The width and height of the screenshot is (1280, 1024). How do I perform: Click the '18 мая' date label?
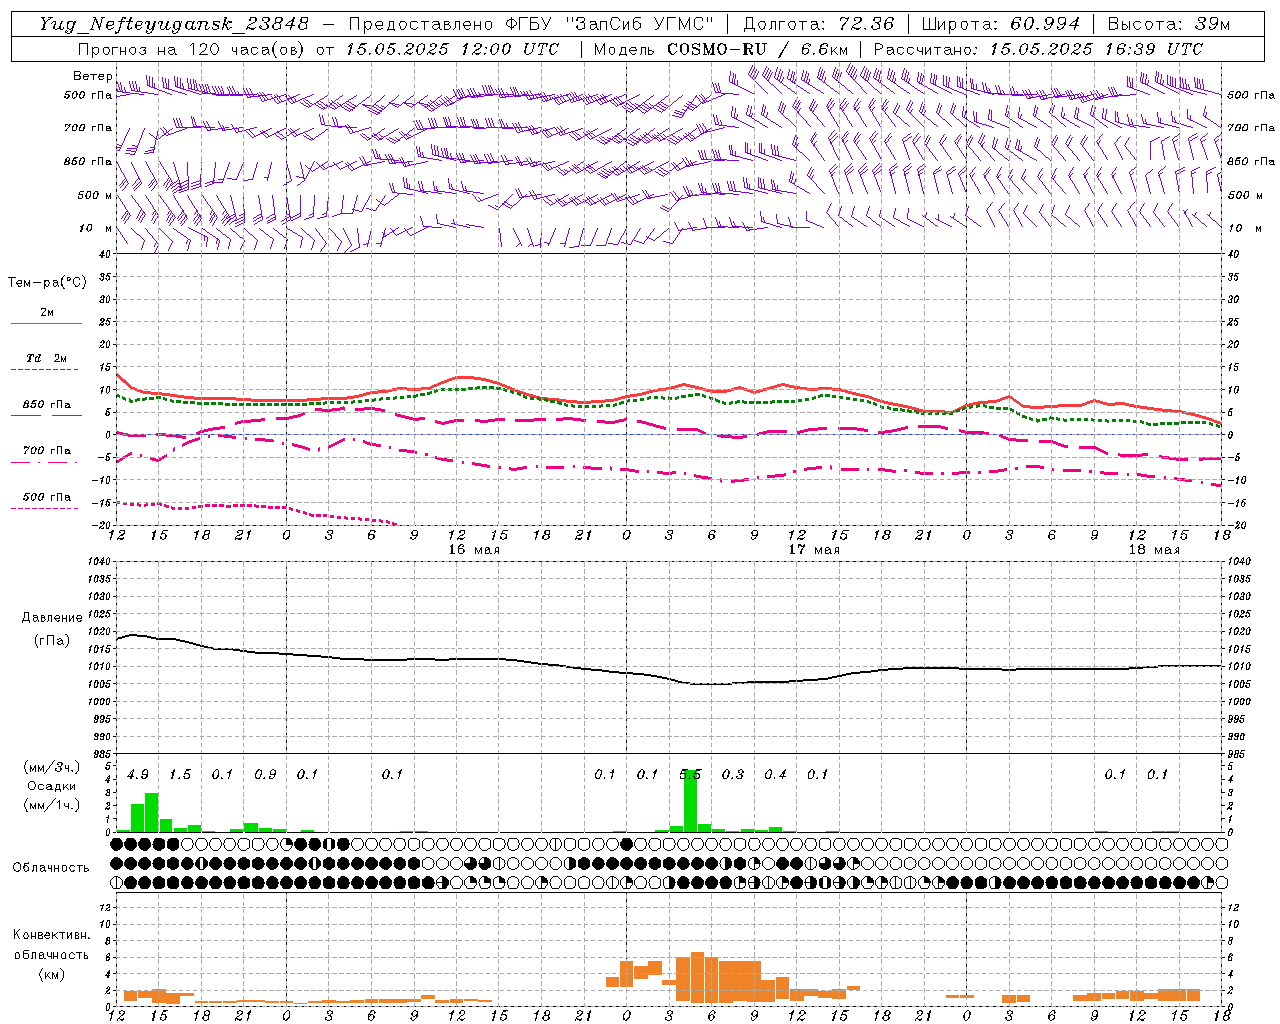1154,550
